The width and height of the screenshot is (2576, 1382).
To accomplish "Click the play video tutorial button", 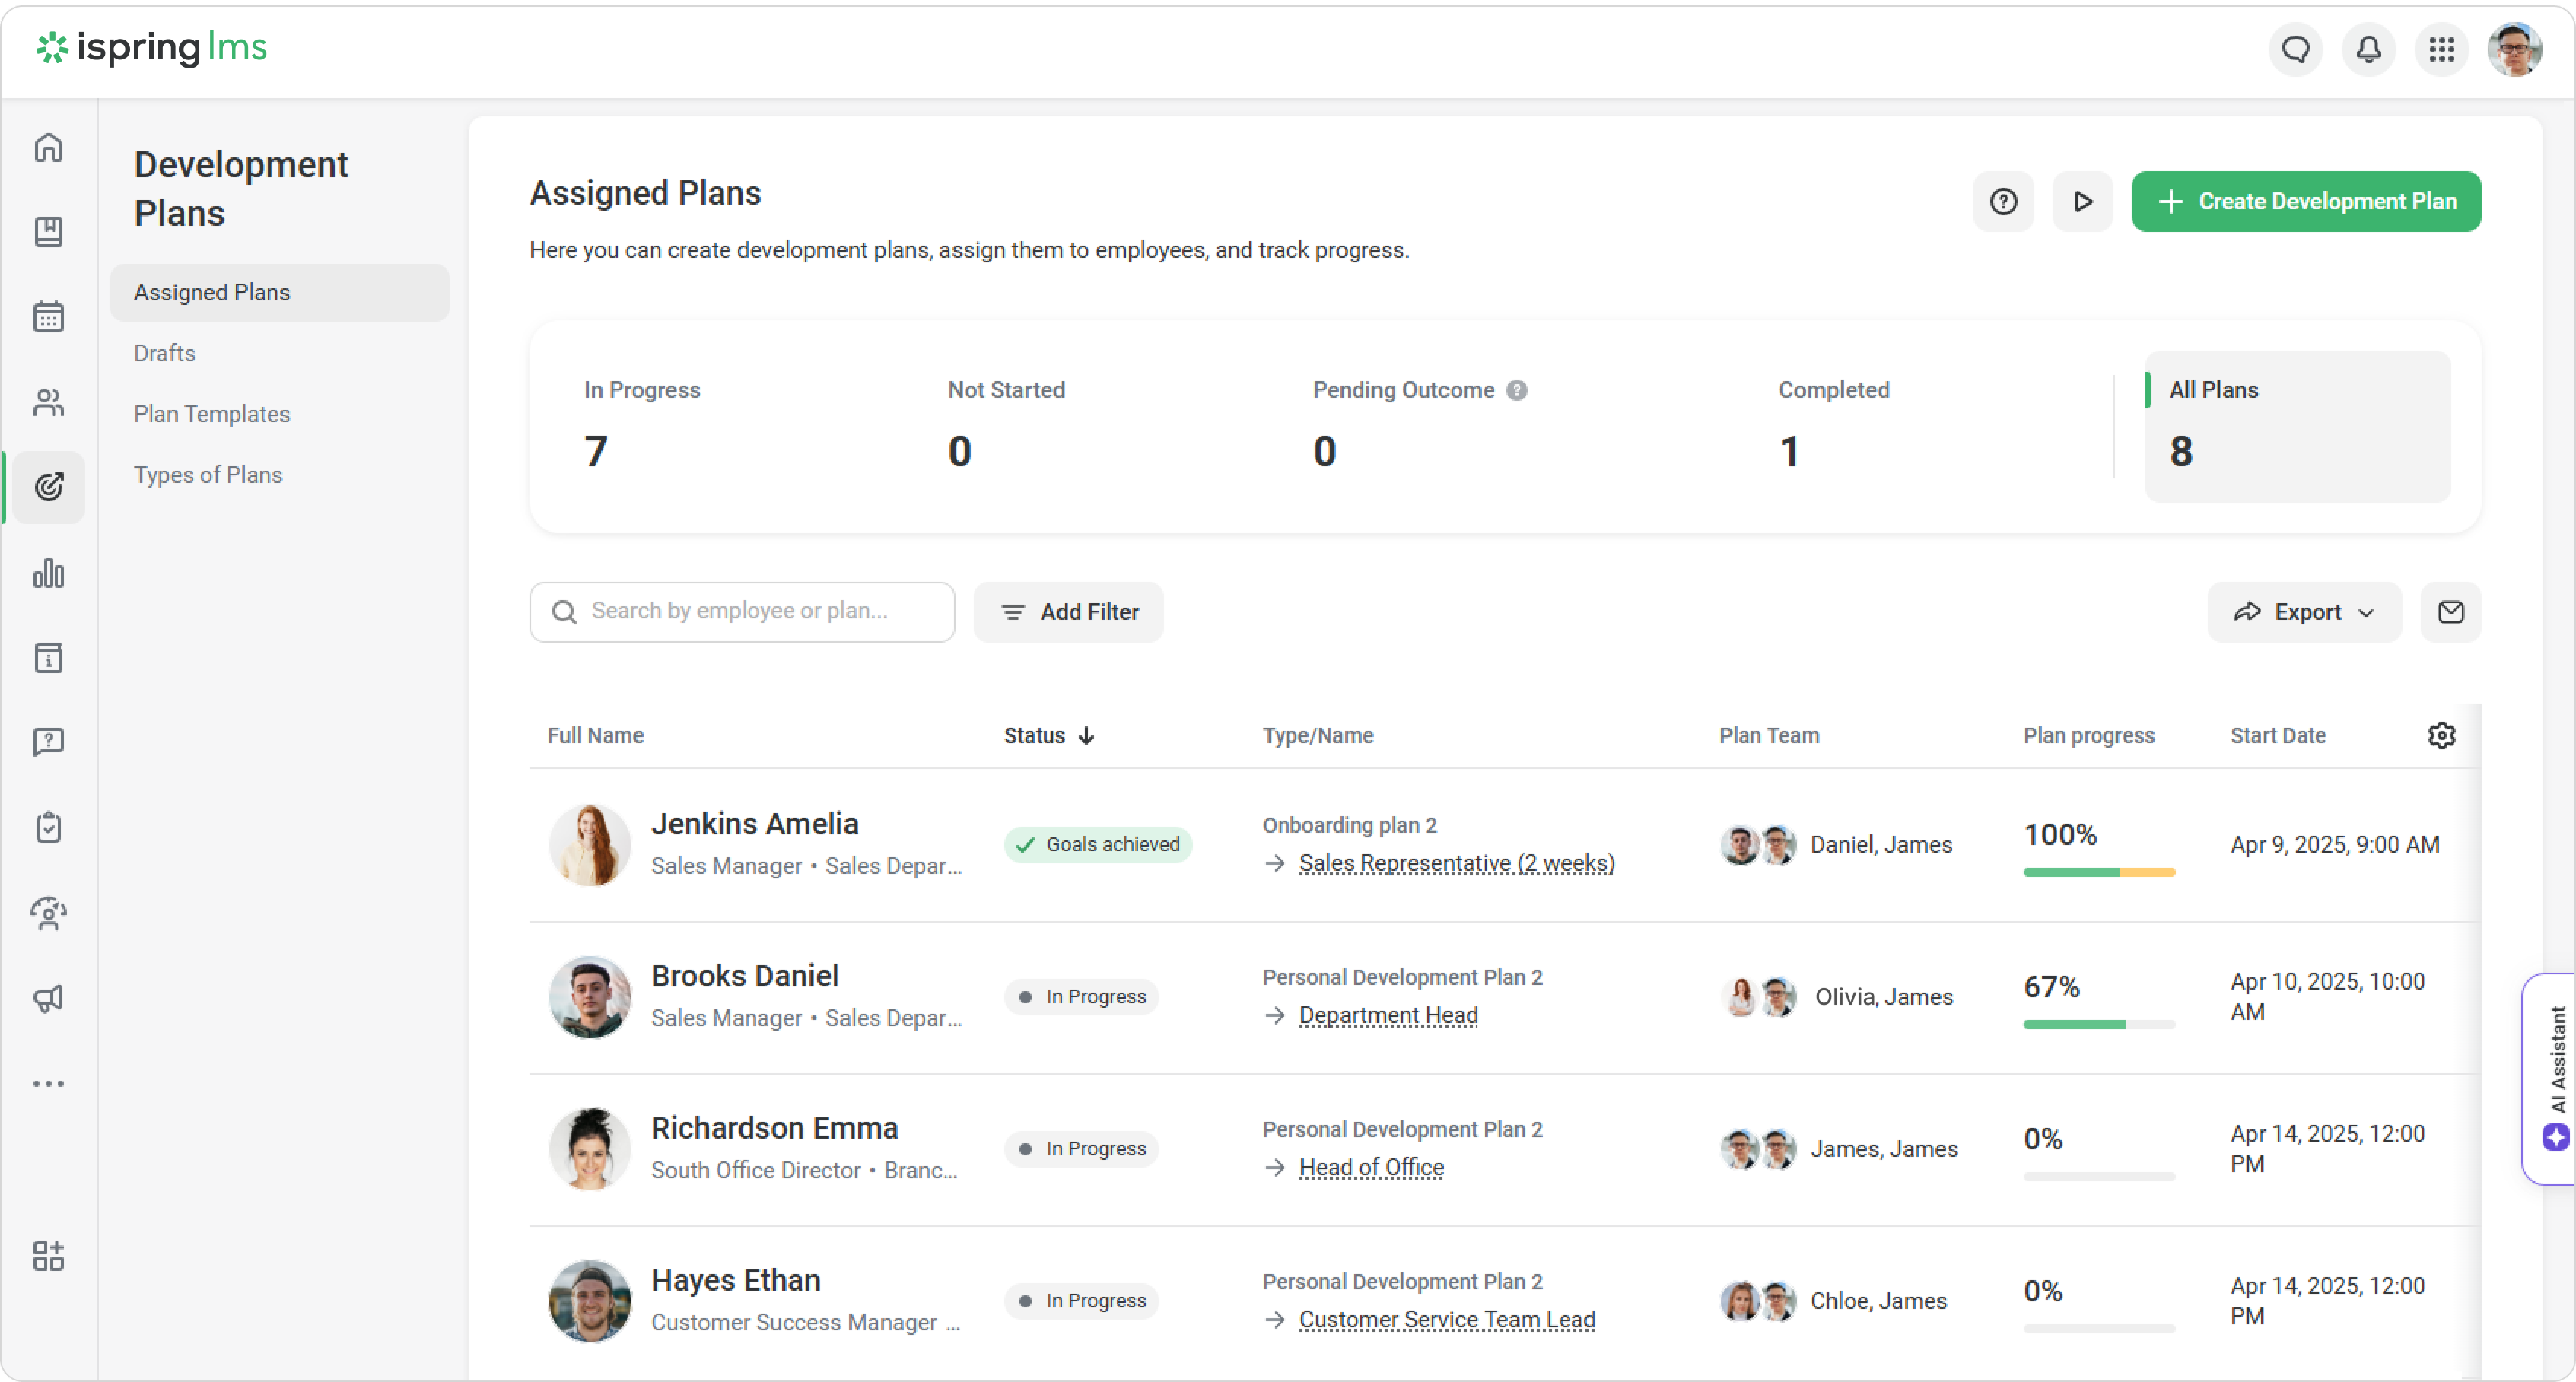I will 2082,202.
